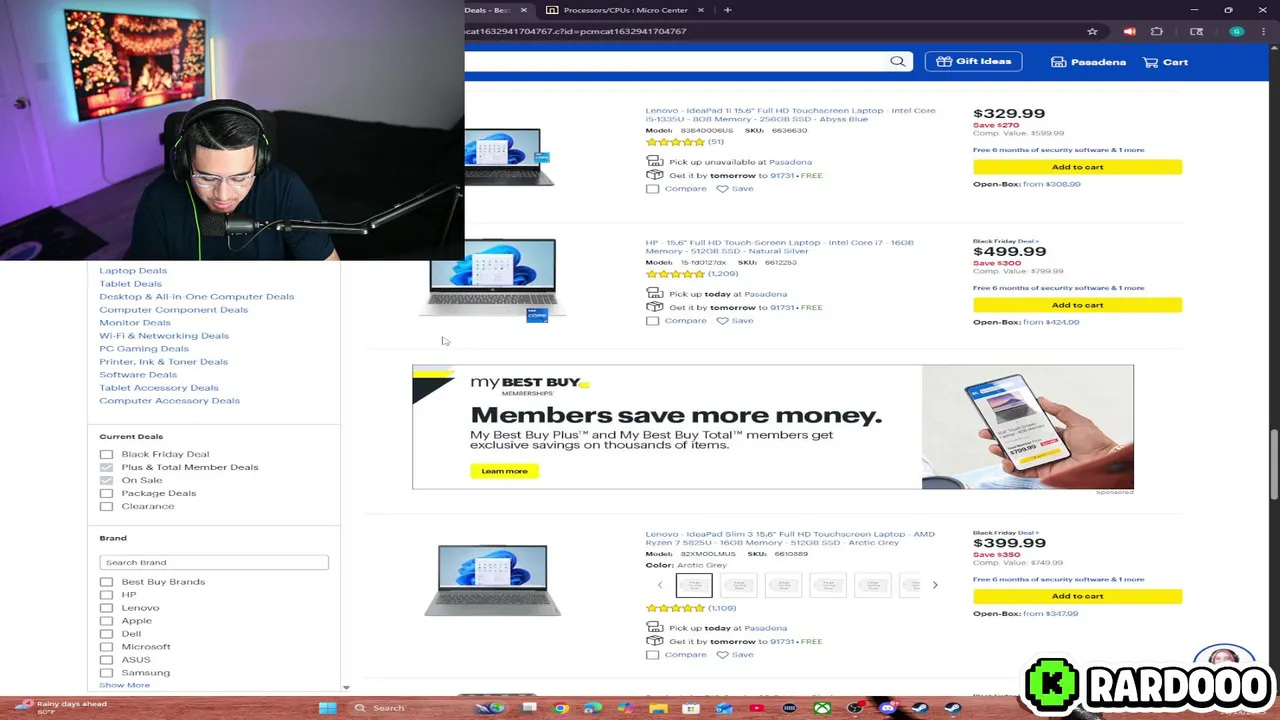The image size is (1280, 720).
Task: Click Learn more on membership banner
Action: [504, 471]
